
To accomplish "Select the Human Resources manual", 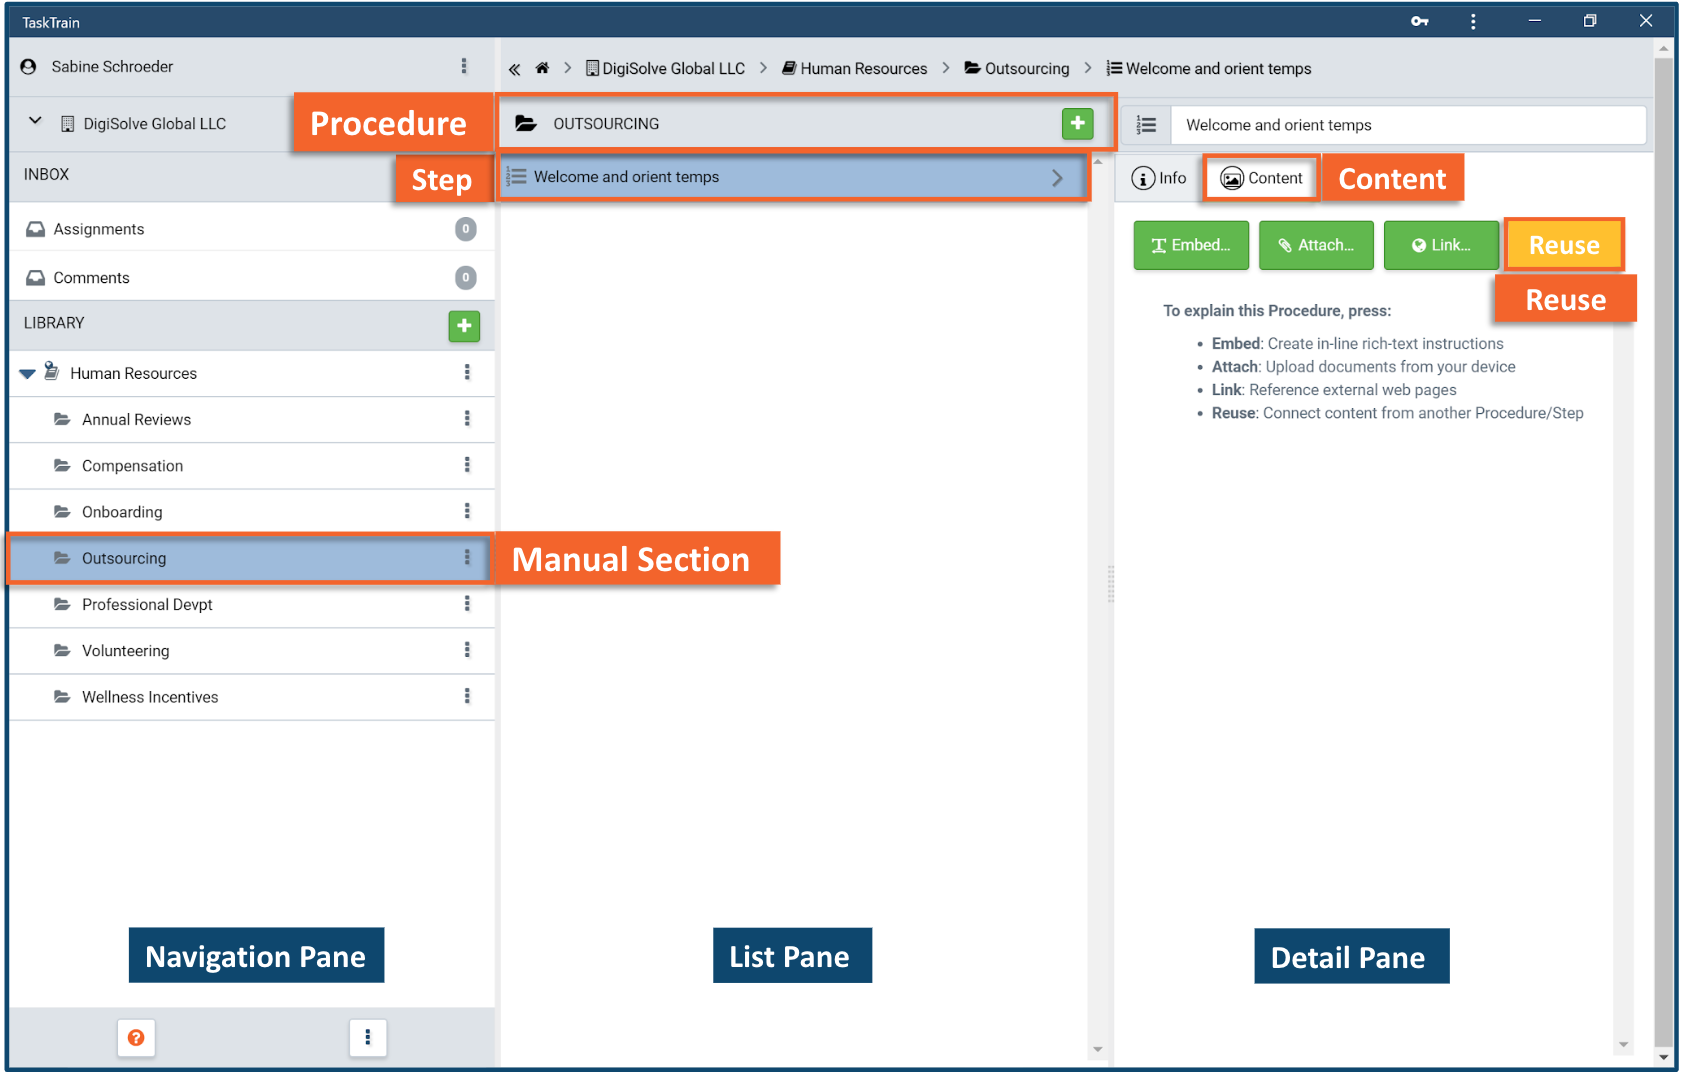I will click(x=133, y=373).
